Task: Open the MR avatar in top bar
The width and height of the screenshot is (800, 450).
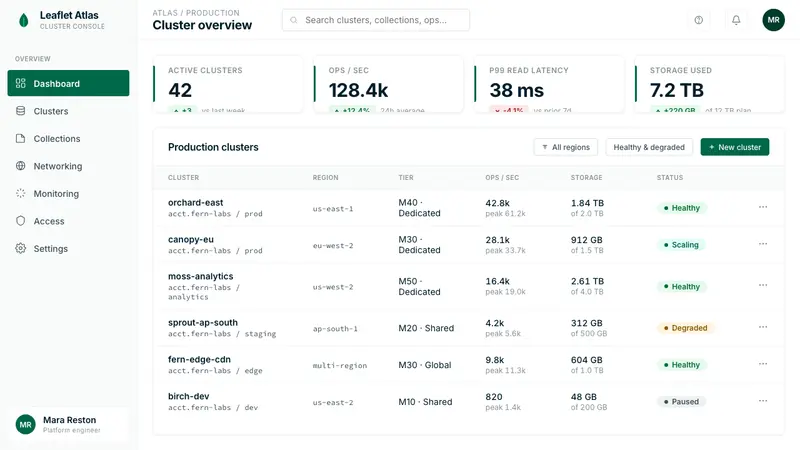Action: click(773, 20)
